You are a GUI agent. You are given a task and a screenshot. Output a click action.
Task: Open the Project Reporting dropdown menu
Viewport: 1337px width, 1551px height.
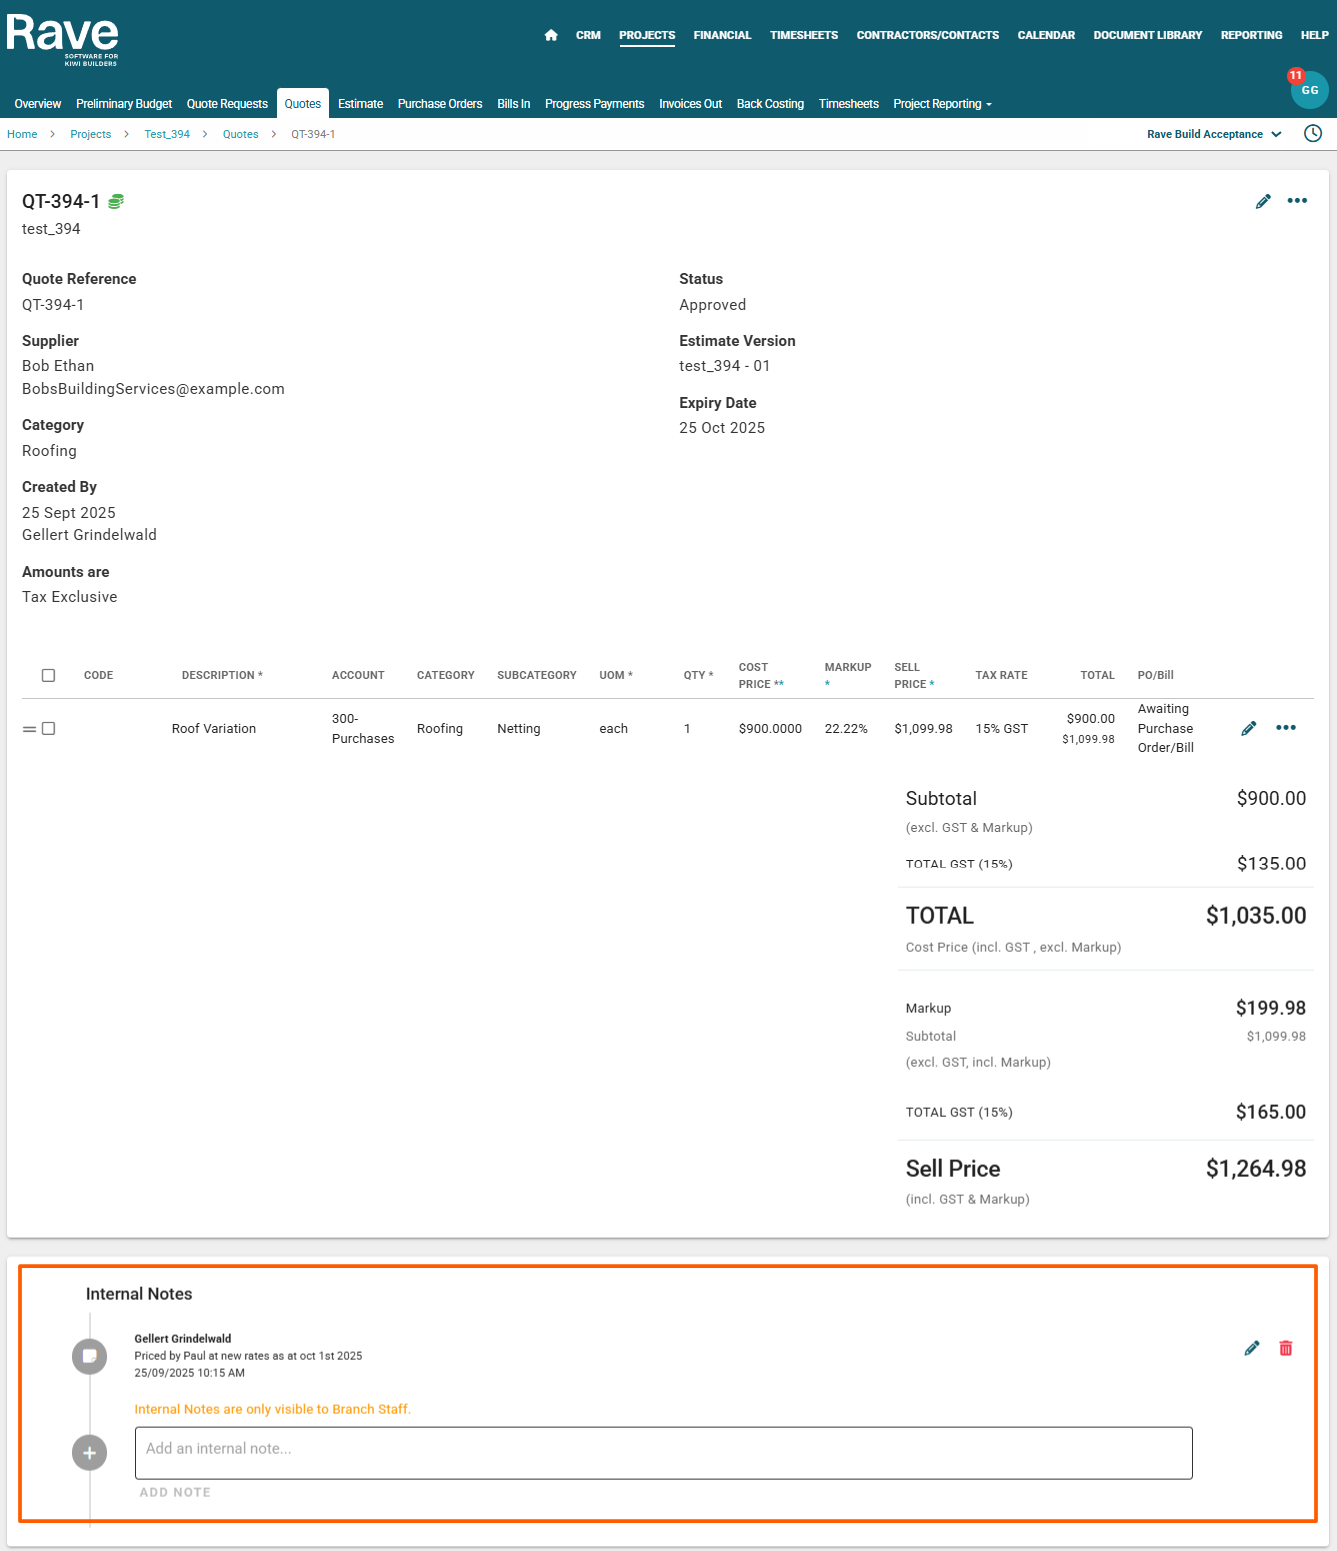[942, 104]
